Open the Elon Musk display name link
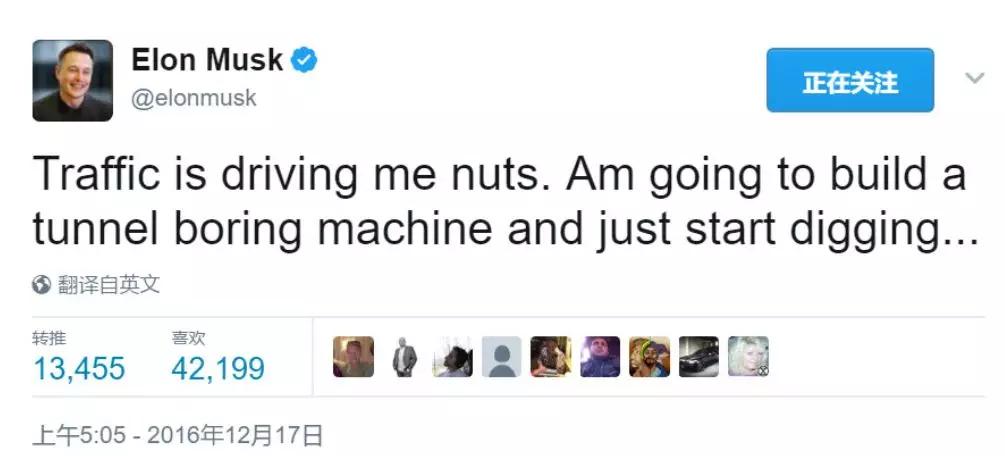 point(208,60)
